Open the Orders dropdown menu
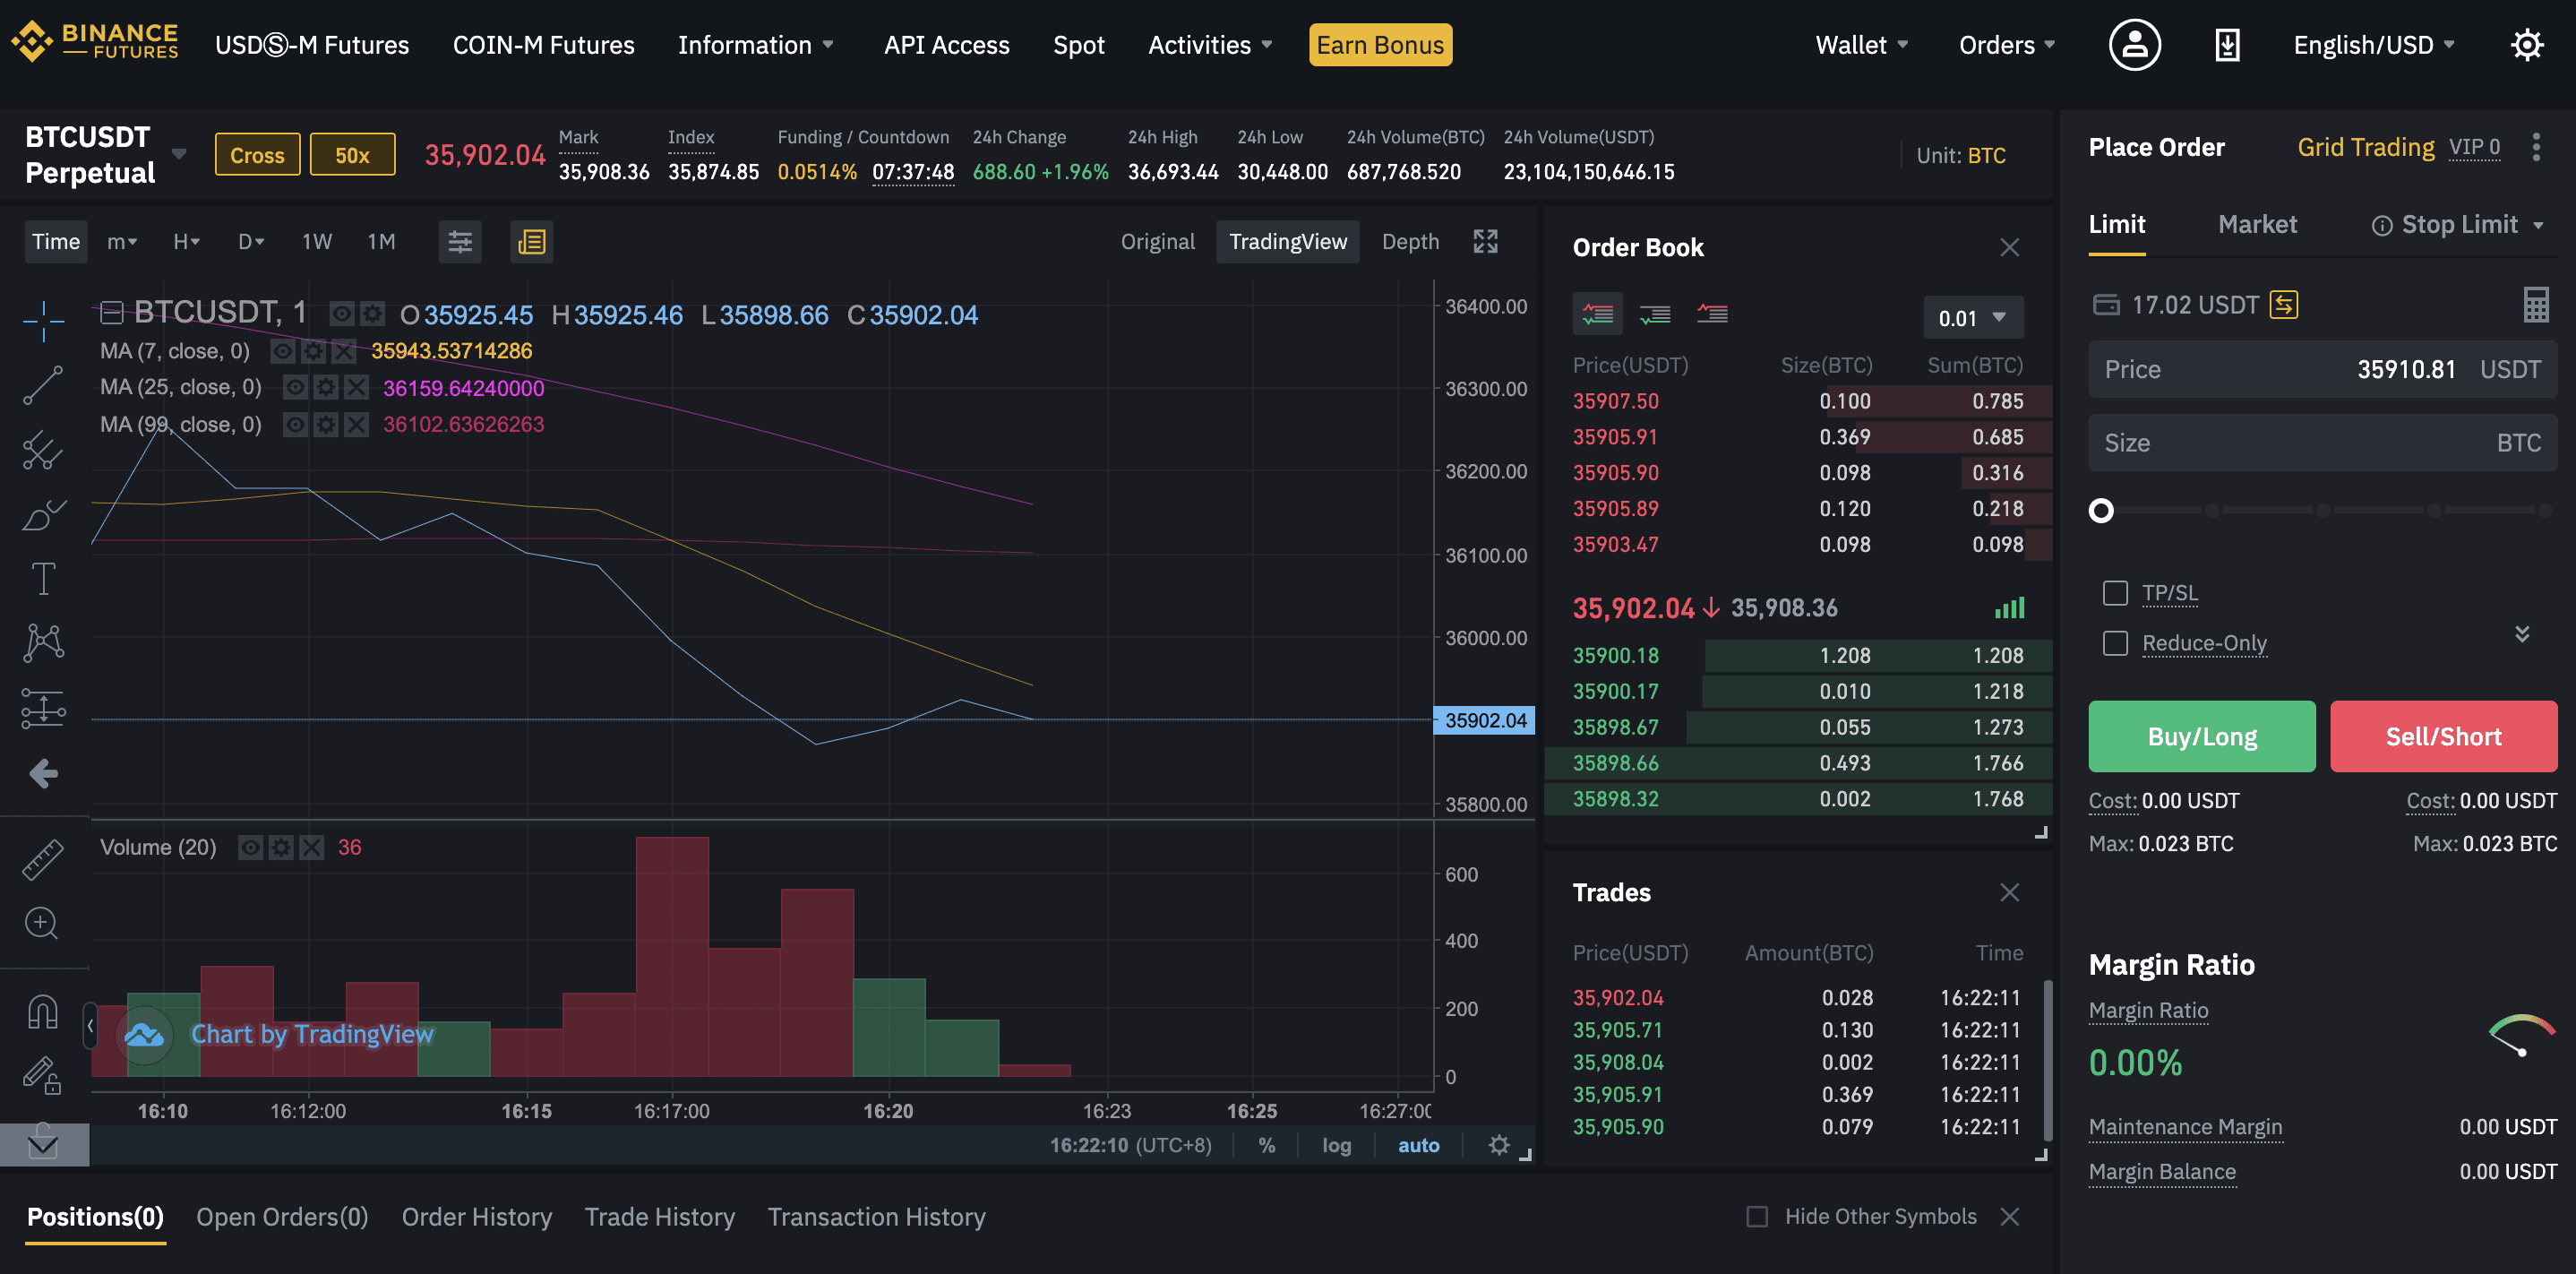This screenshot has width=2576, height=1274. 2007,45
